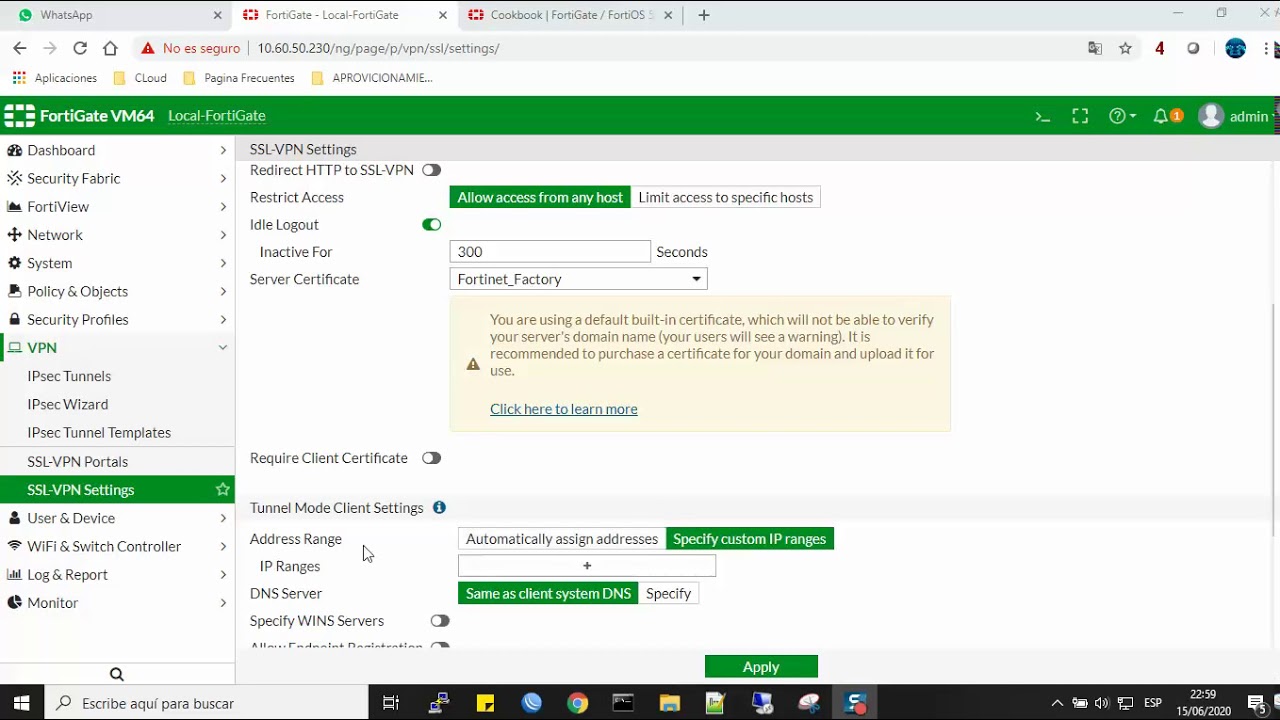
Task: Toggle Redirect HTTP to SSL-VPN
Action: (431, 170)
